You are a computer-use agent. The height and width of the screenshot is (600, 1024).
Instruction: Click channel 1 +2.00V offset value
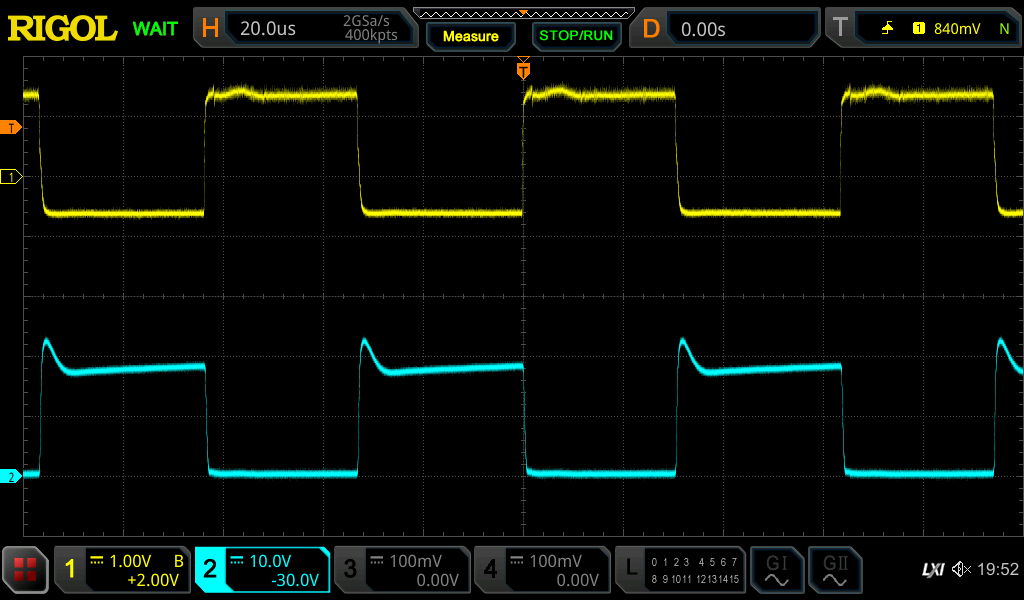pos(153,580)
